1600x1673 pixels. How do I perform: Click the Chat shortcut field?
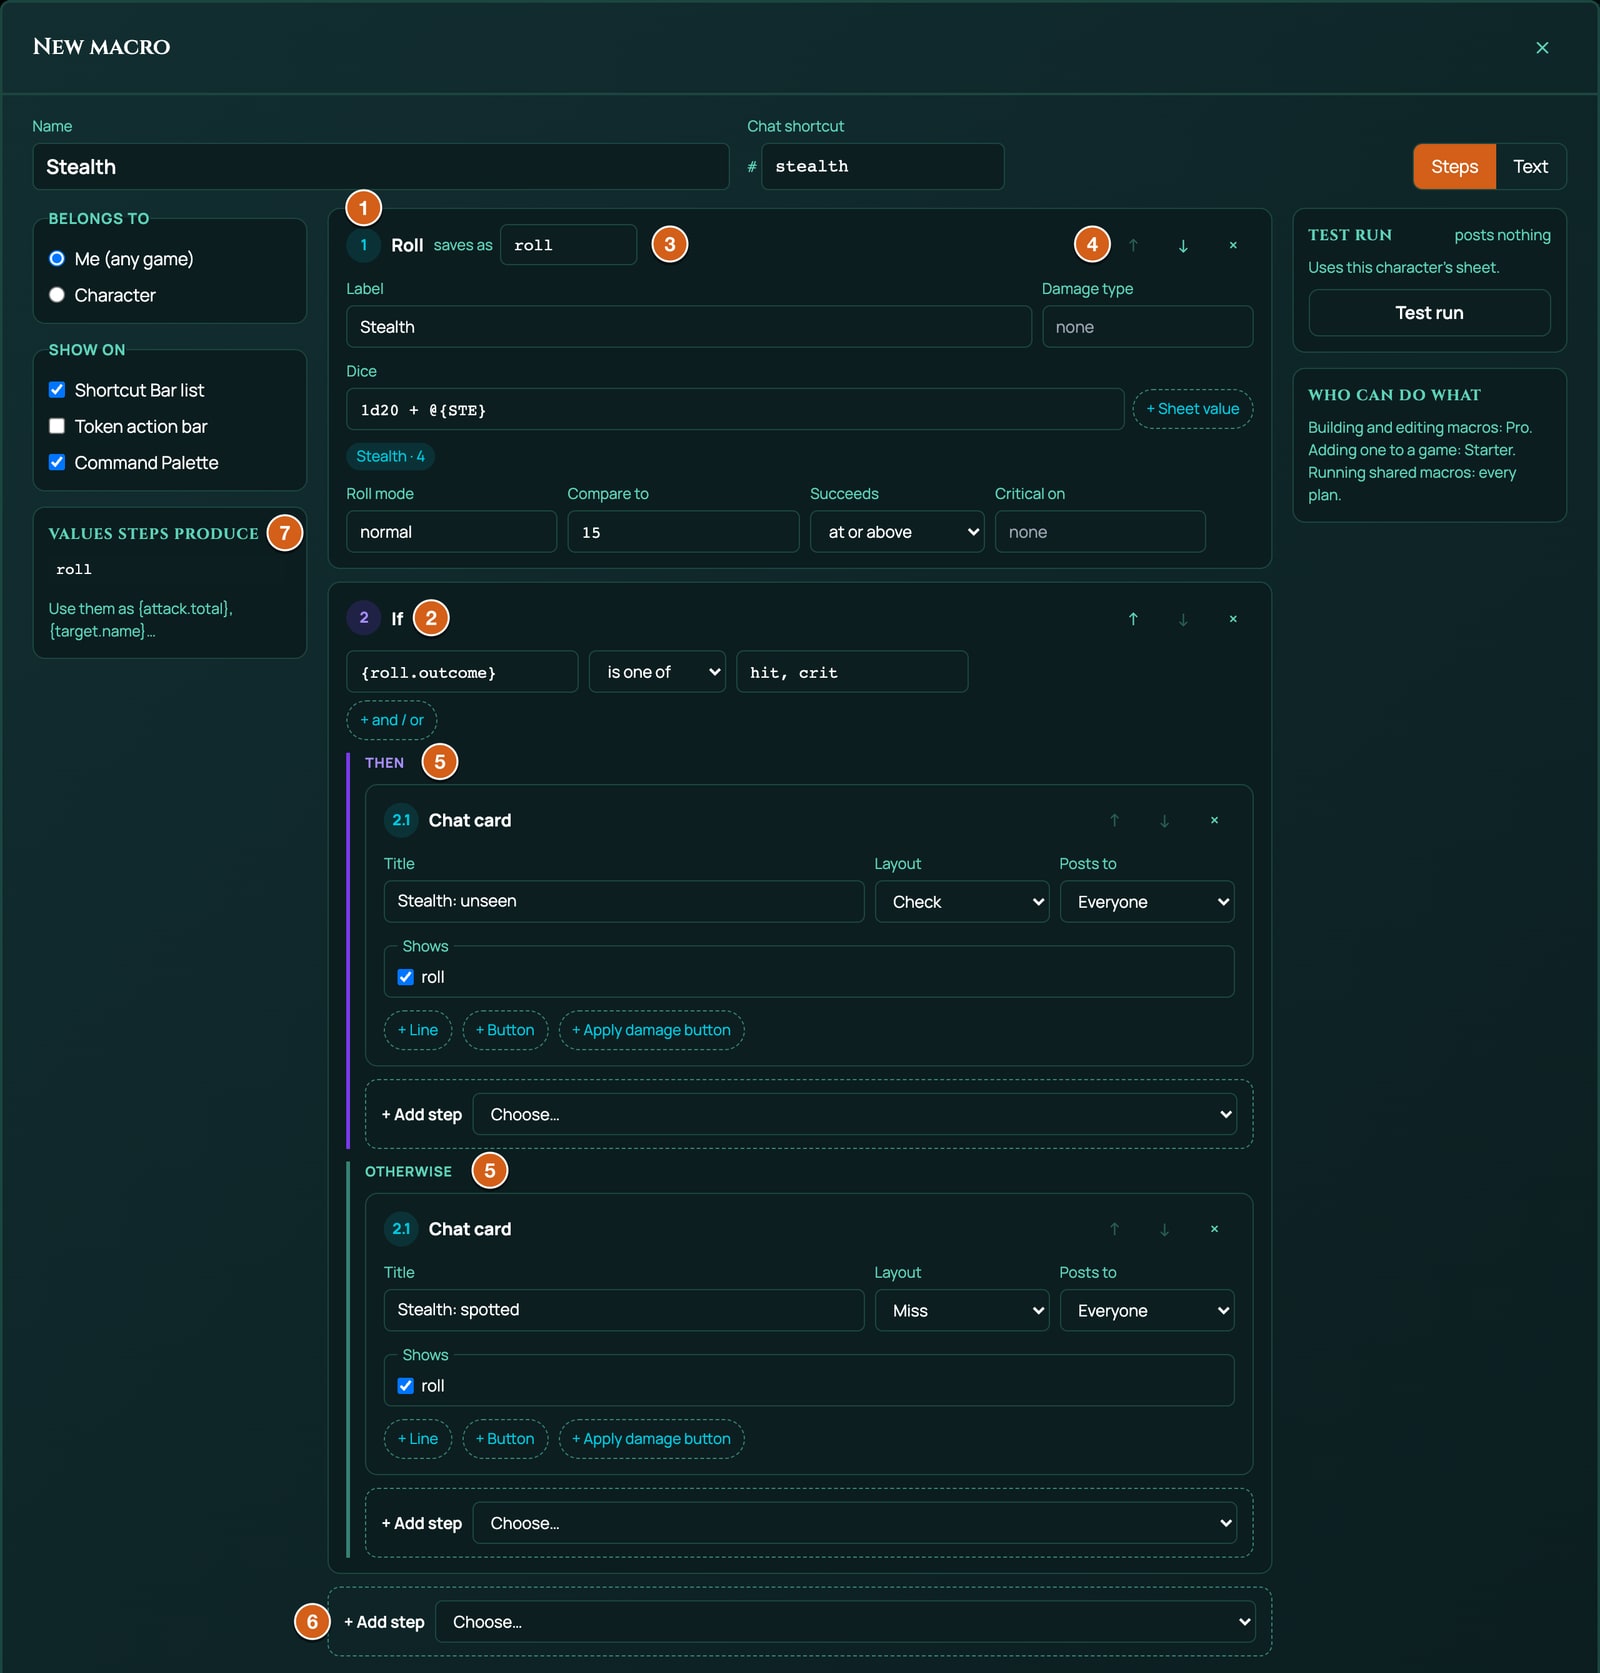882,167
